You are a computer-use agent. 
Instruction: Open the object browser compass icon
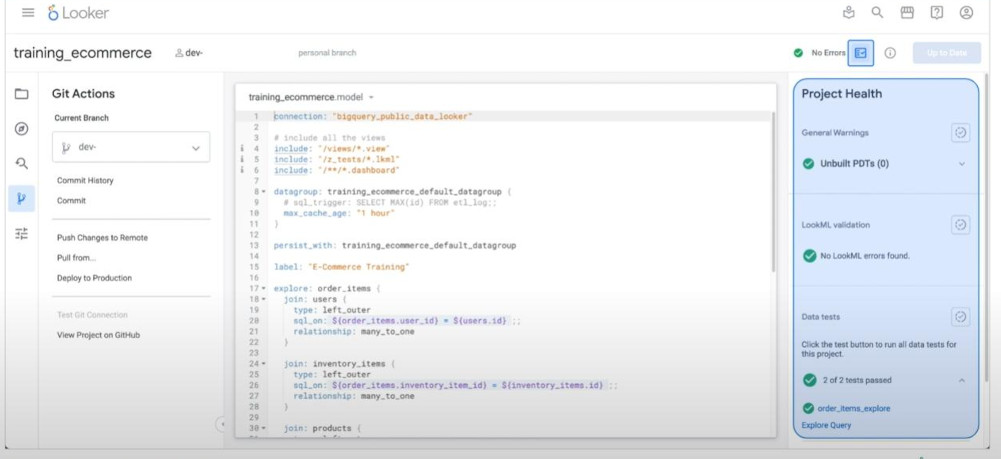pyautogui.click(x=22, y=129)
